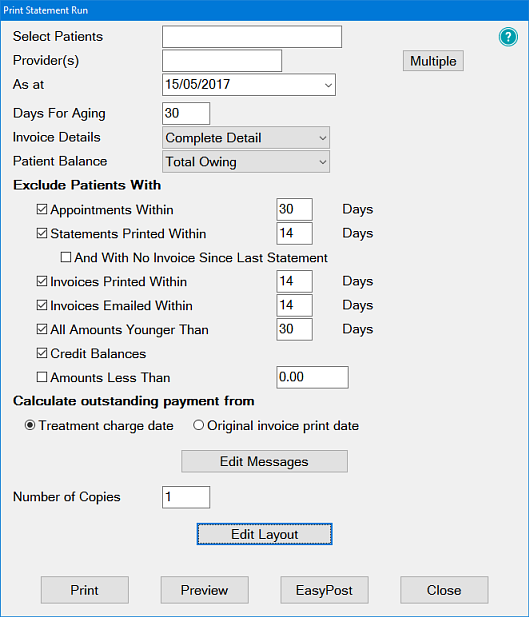Uncheck Statements Printed Within
Image resolution: width=529 pixels, height=617 pixels.
pos(42,233)
